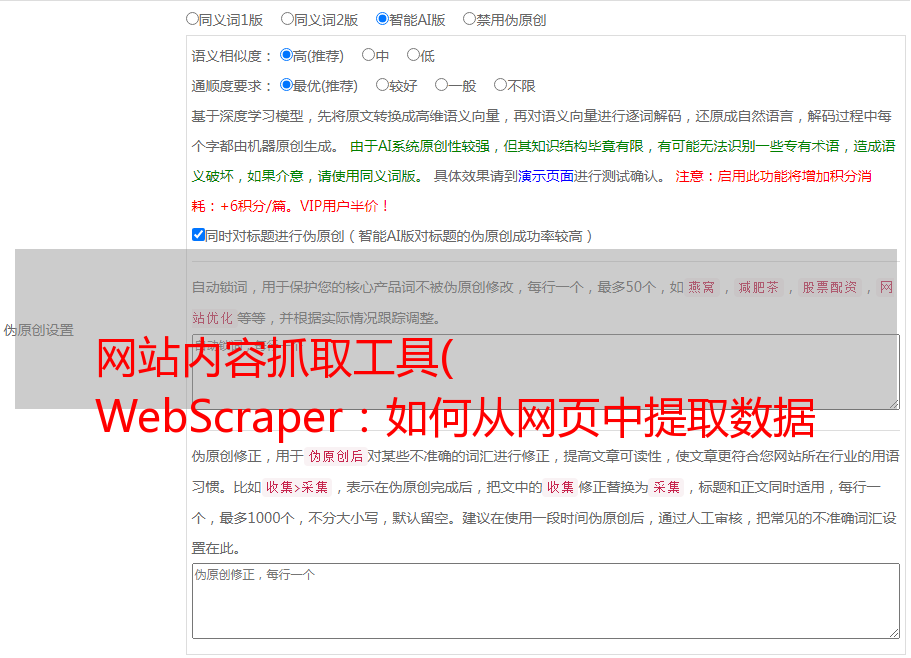911x658 pixels.
Task: Choose the 智能AI版 radio button
Action: coord(382,19)
